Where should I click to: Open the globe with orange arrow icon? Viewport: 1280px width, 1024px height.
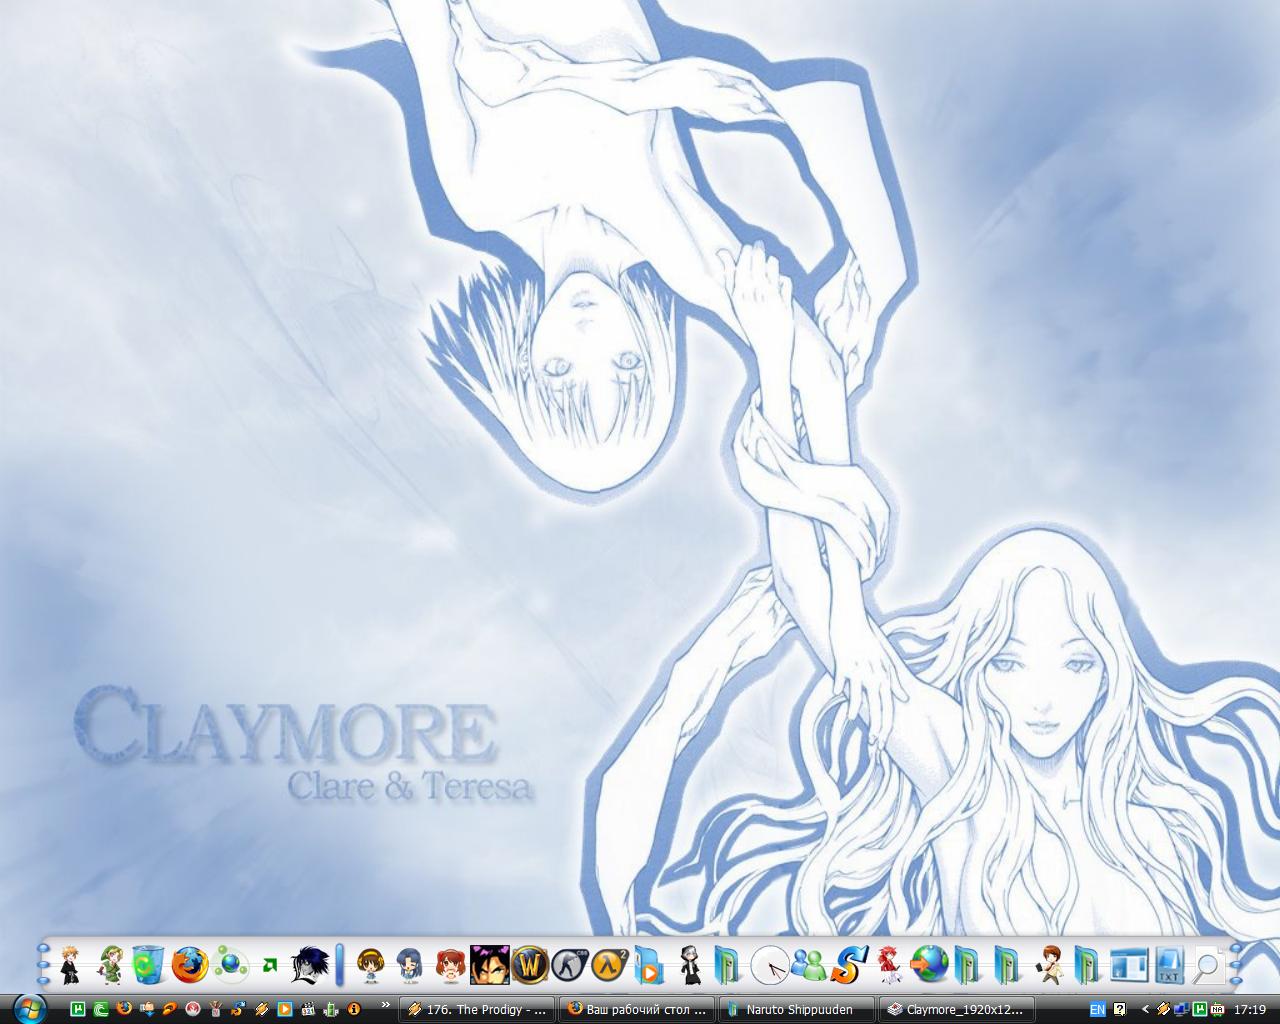tap(929, 966)
